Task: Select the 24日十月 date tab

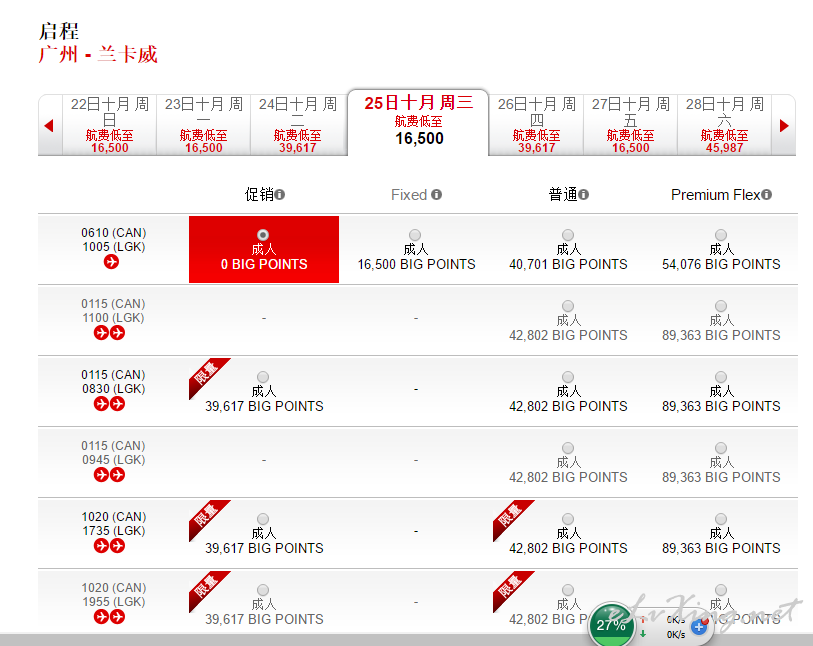Action: click(298, 125)
